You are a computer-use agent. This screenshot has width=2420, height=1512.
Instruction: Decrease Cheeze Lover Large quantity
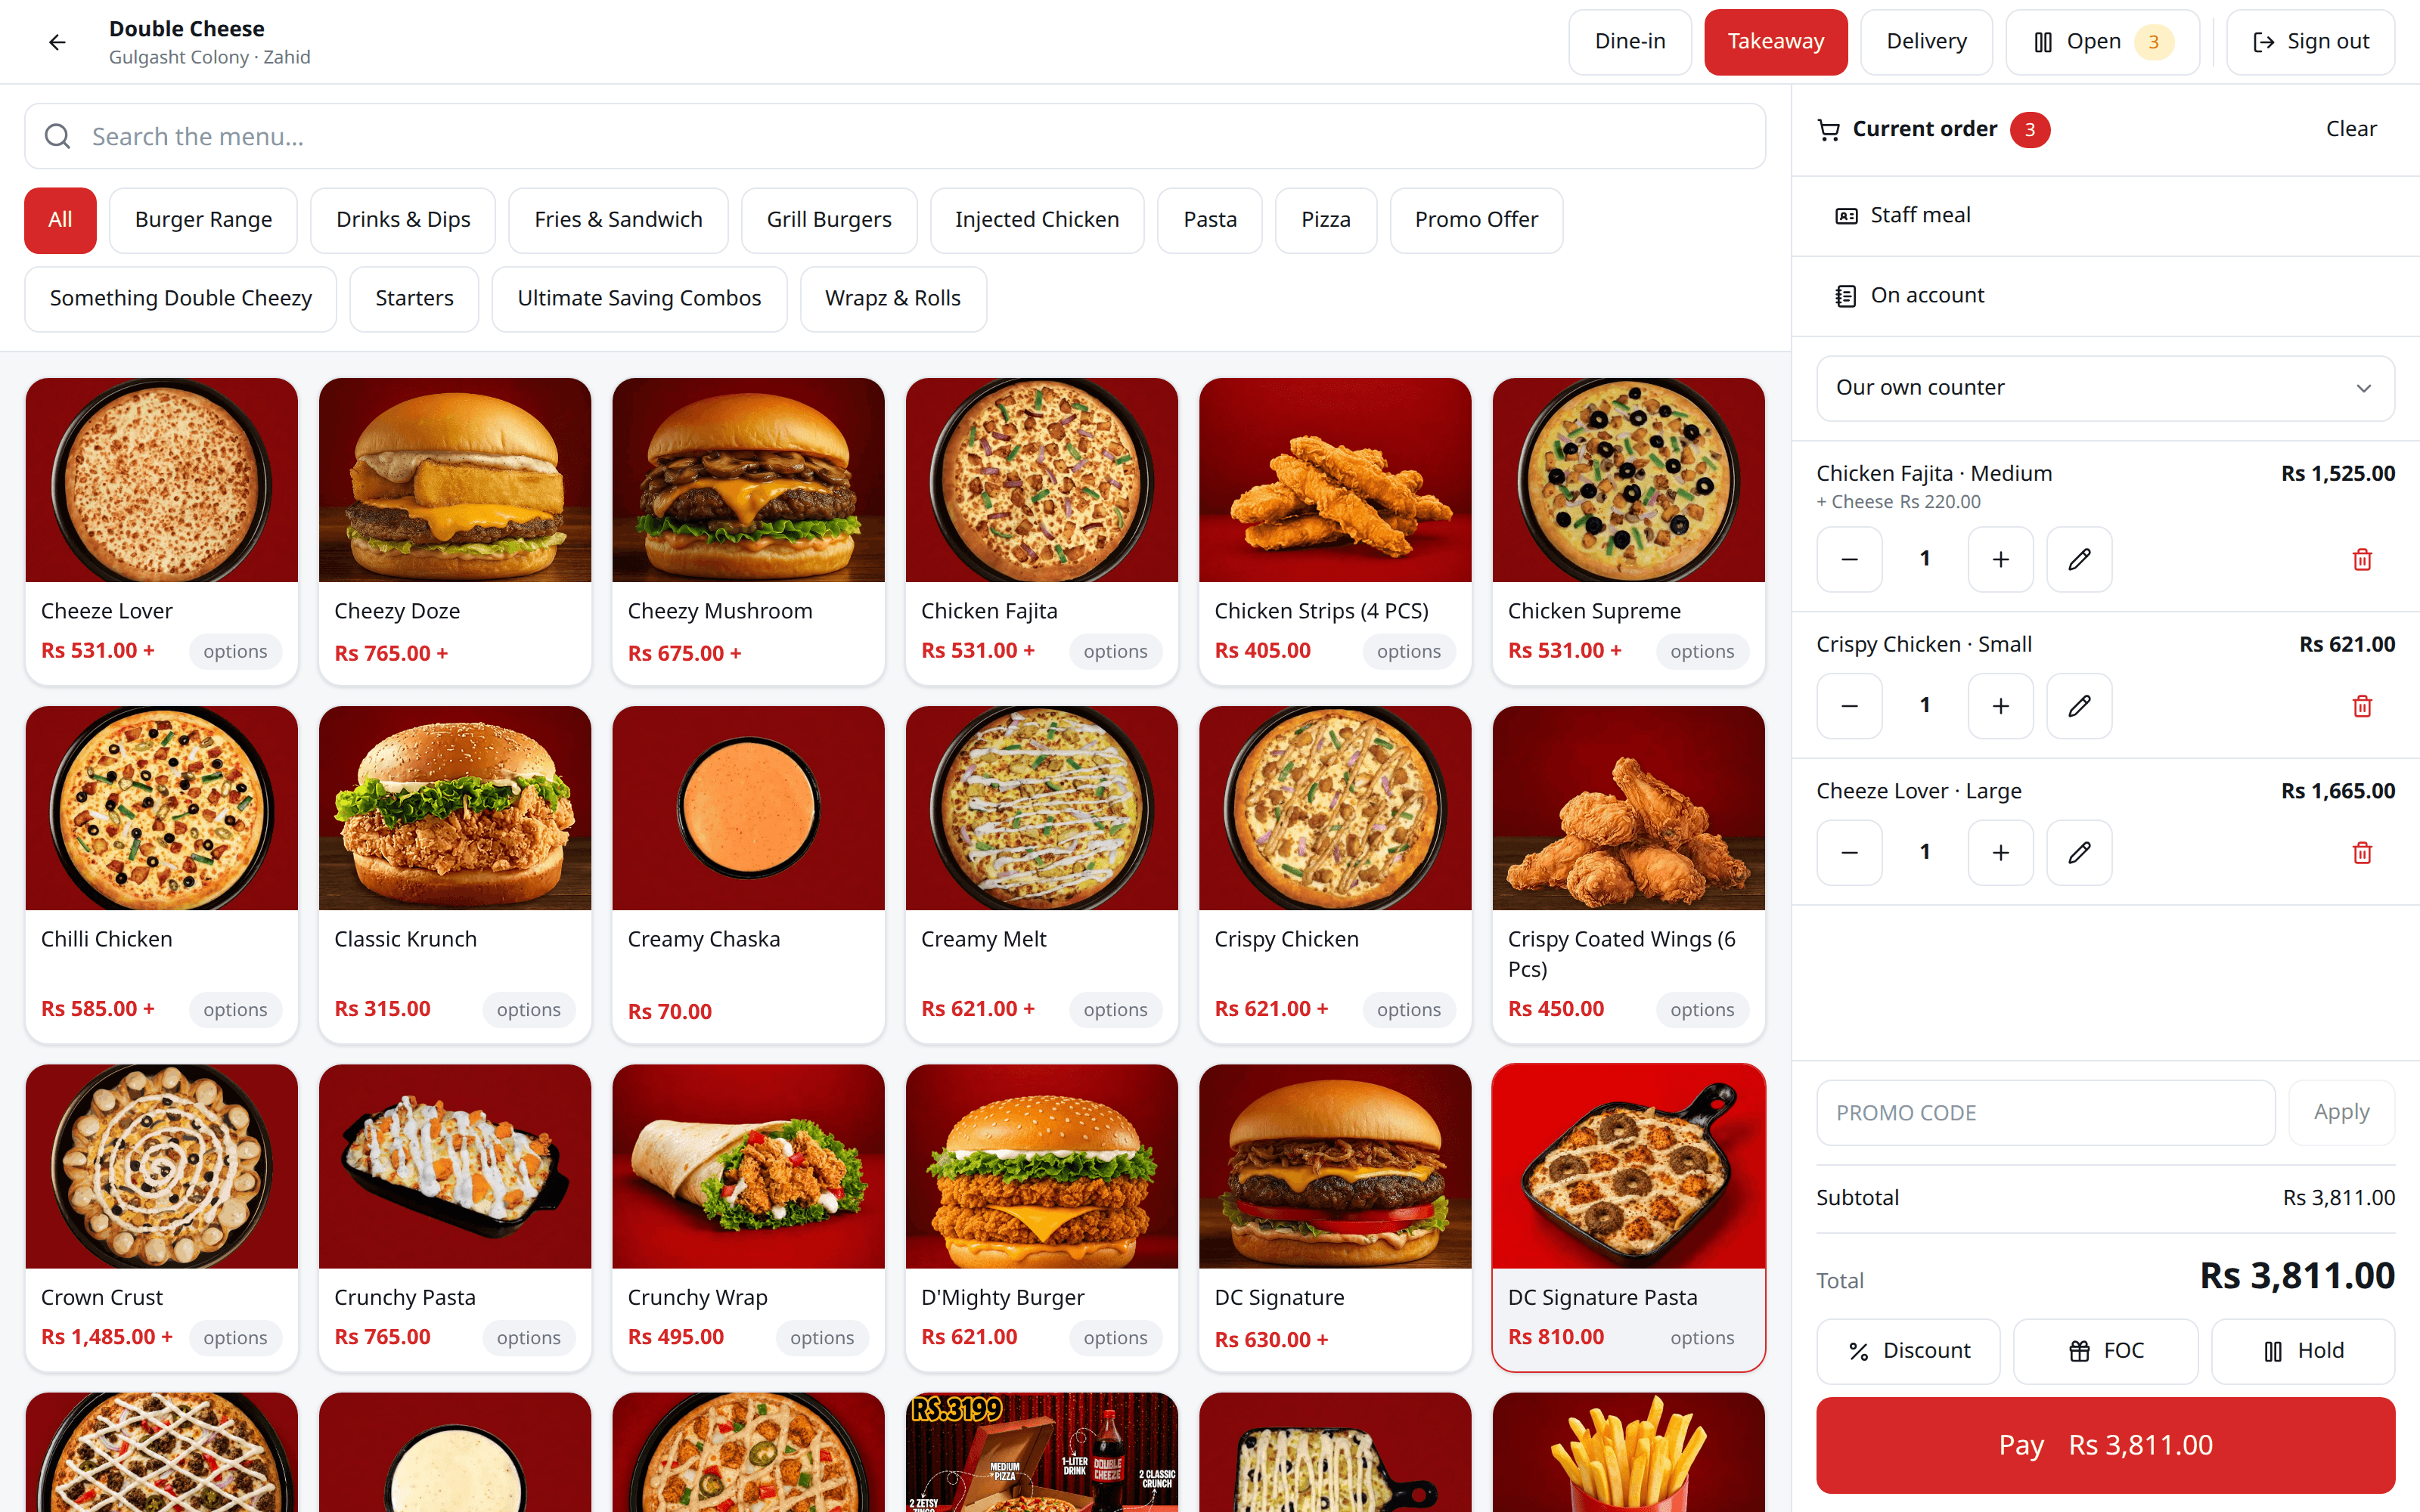[1849, 853]
